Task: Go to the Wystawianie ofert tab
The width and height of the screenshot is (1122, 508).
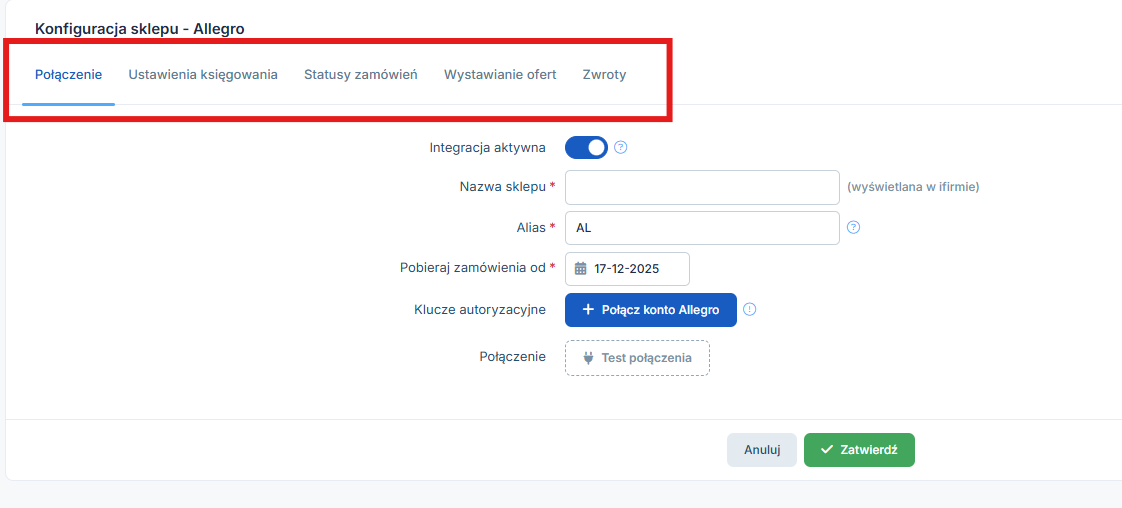Action: coord(500,75)
